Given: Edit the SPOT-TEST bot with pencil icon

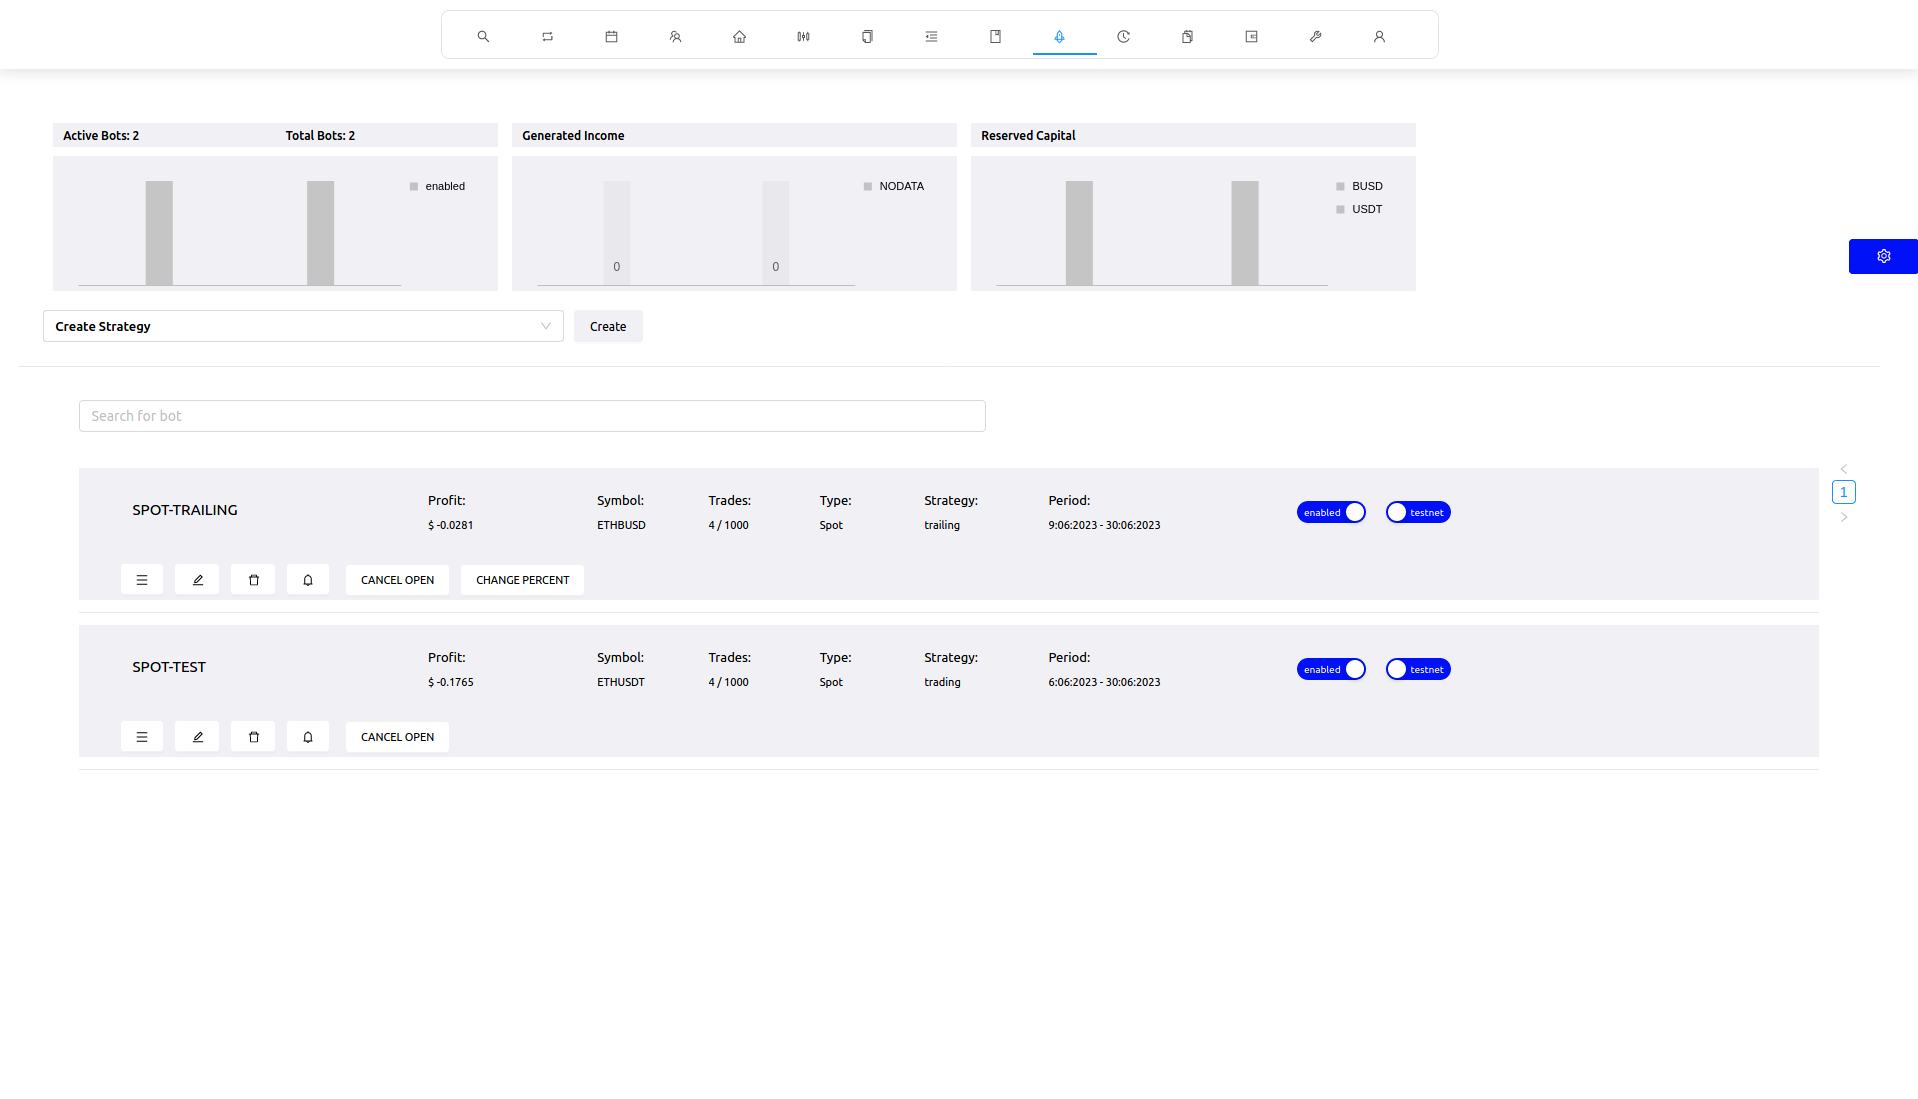Looking at the screenshot, I should click(x=197, y=737).
